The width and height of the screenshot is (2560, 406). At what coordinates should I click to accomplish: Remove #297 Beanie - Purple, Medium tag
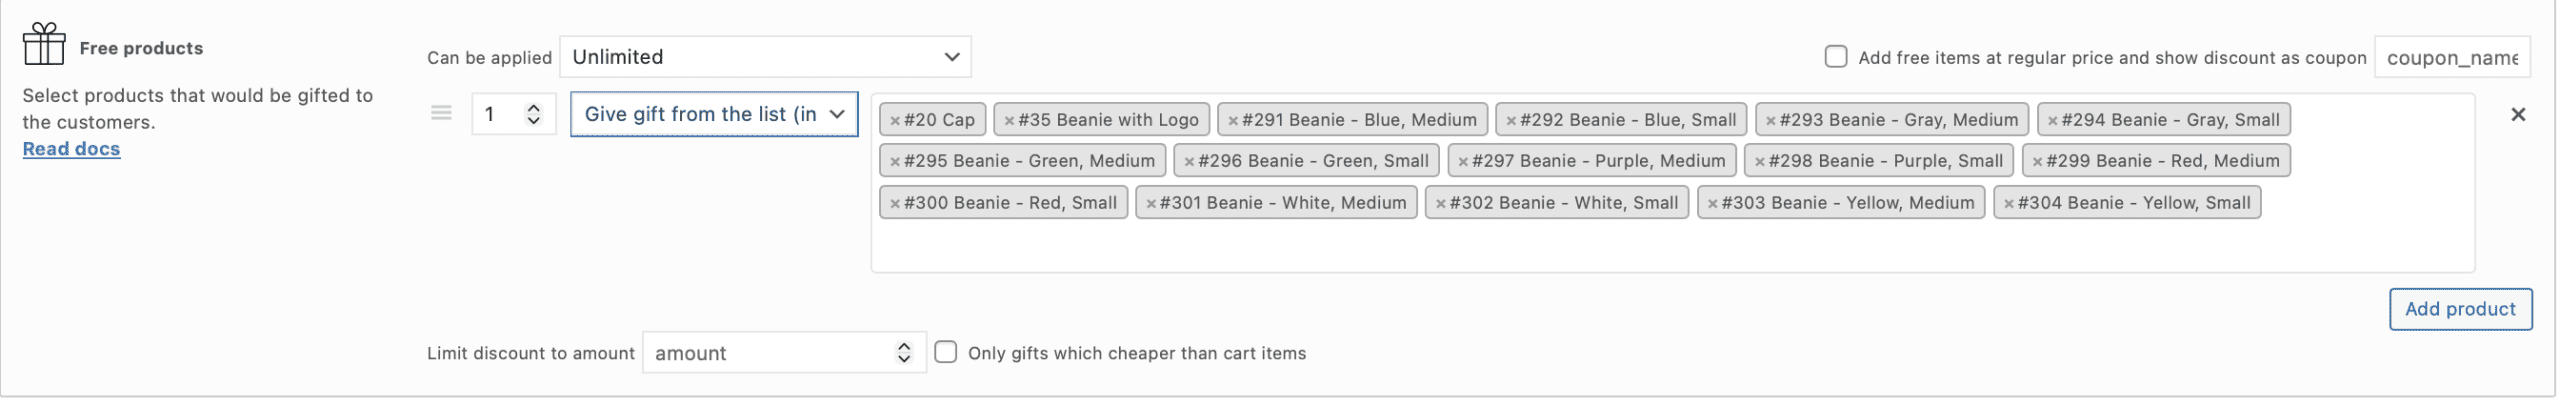pyautogui.click(x=1463, y=162)
